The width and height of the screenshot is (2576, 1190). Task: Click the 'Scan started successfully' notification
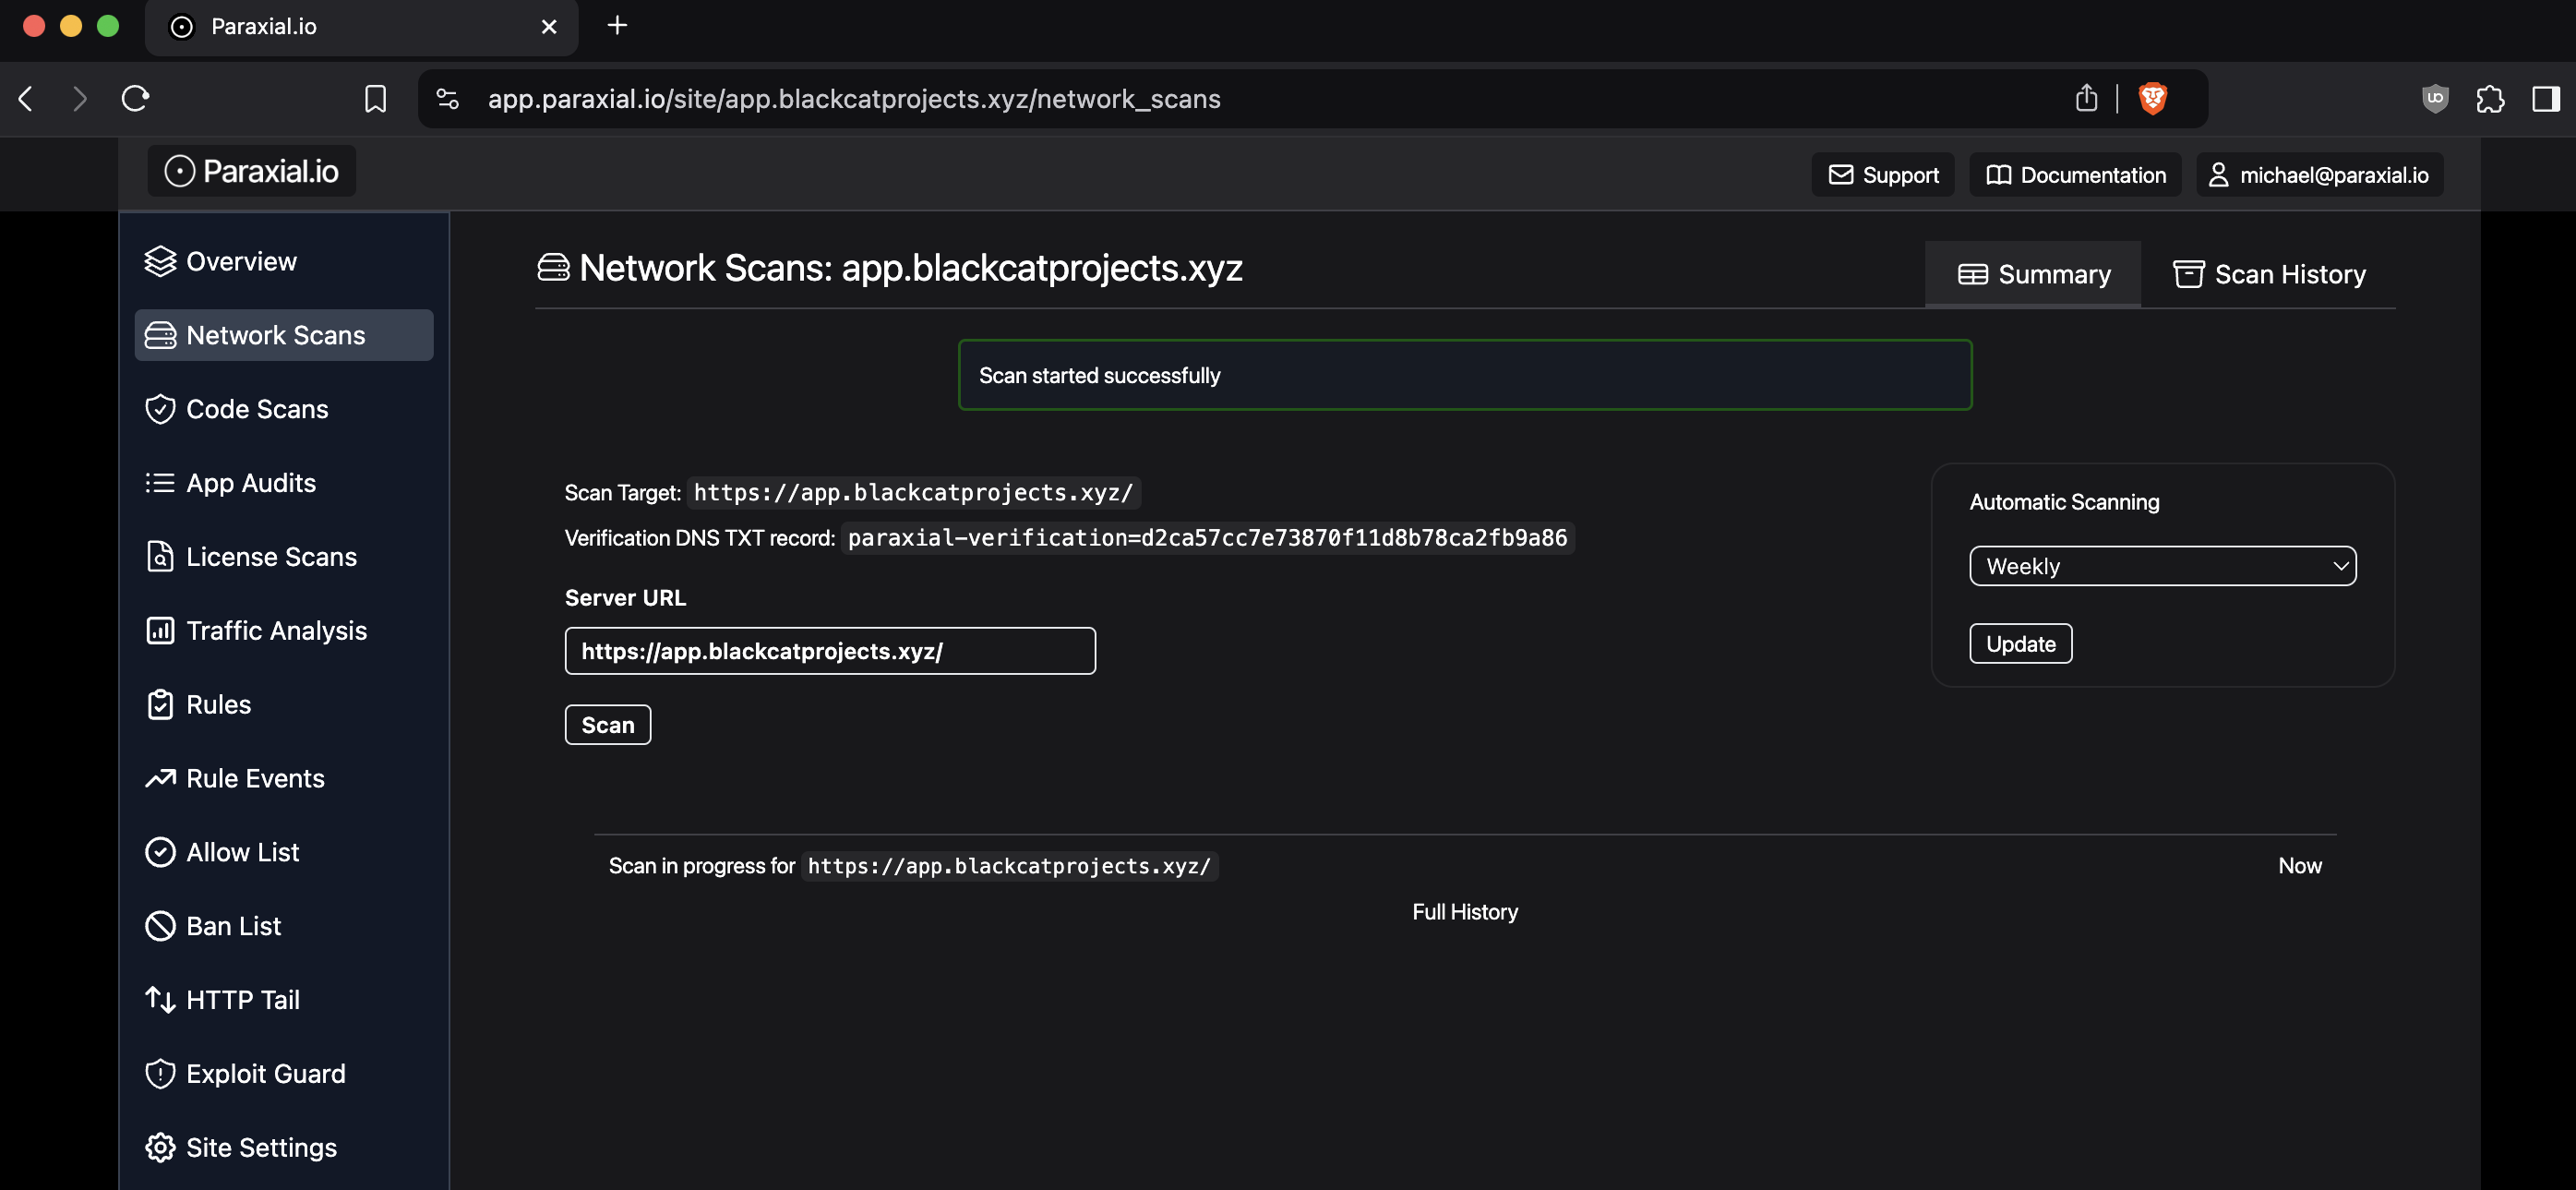click(x=1465, y=375)
